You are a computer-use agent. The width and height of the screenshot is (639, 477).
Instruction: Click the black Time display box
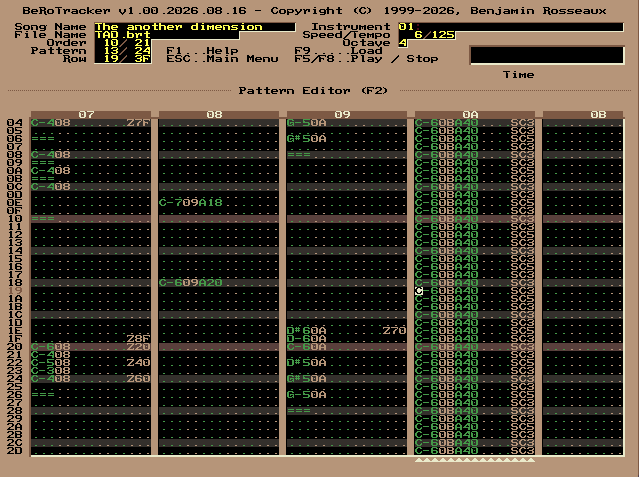pos(547,55)
